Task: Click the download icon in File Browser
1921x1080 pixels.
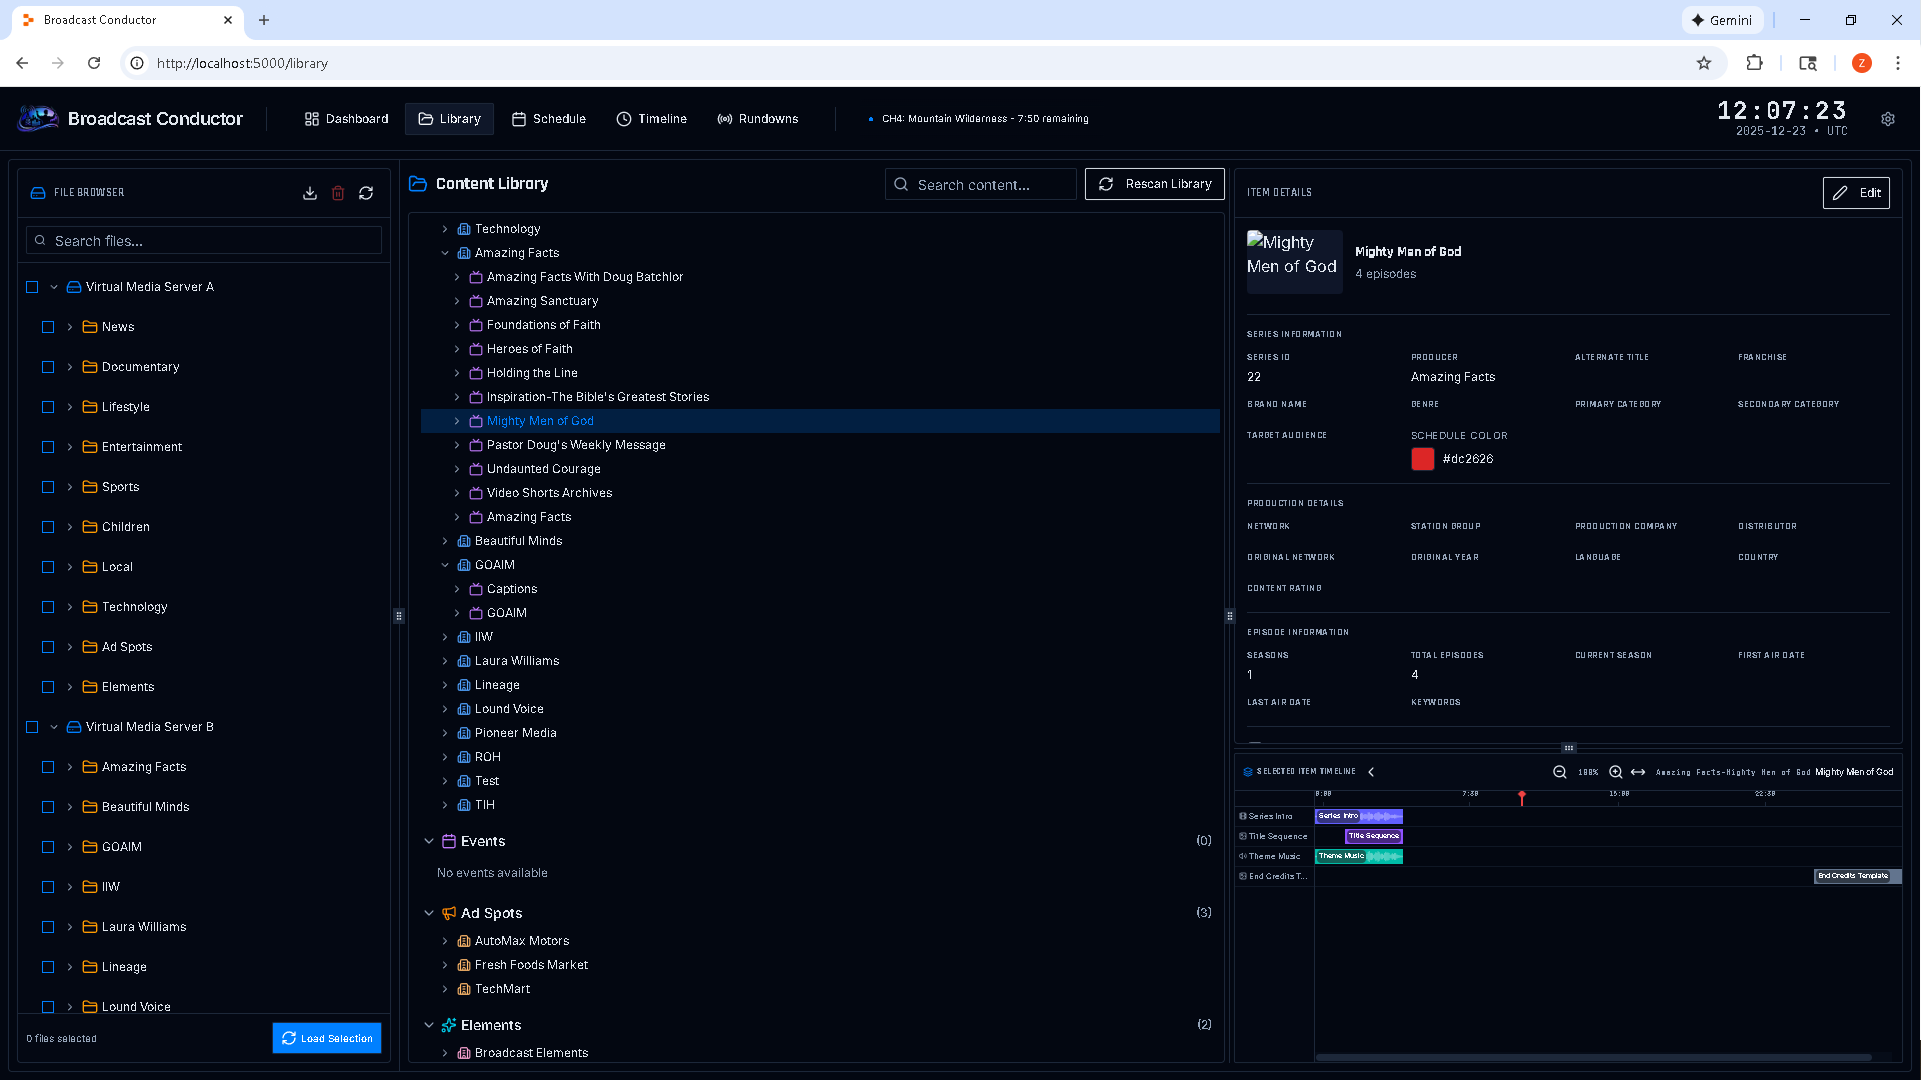Action: pyautogui.click(x=310, y=193)
